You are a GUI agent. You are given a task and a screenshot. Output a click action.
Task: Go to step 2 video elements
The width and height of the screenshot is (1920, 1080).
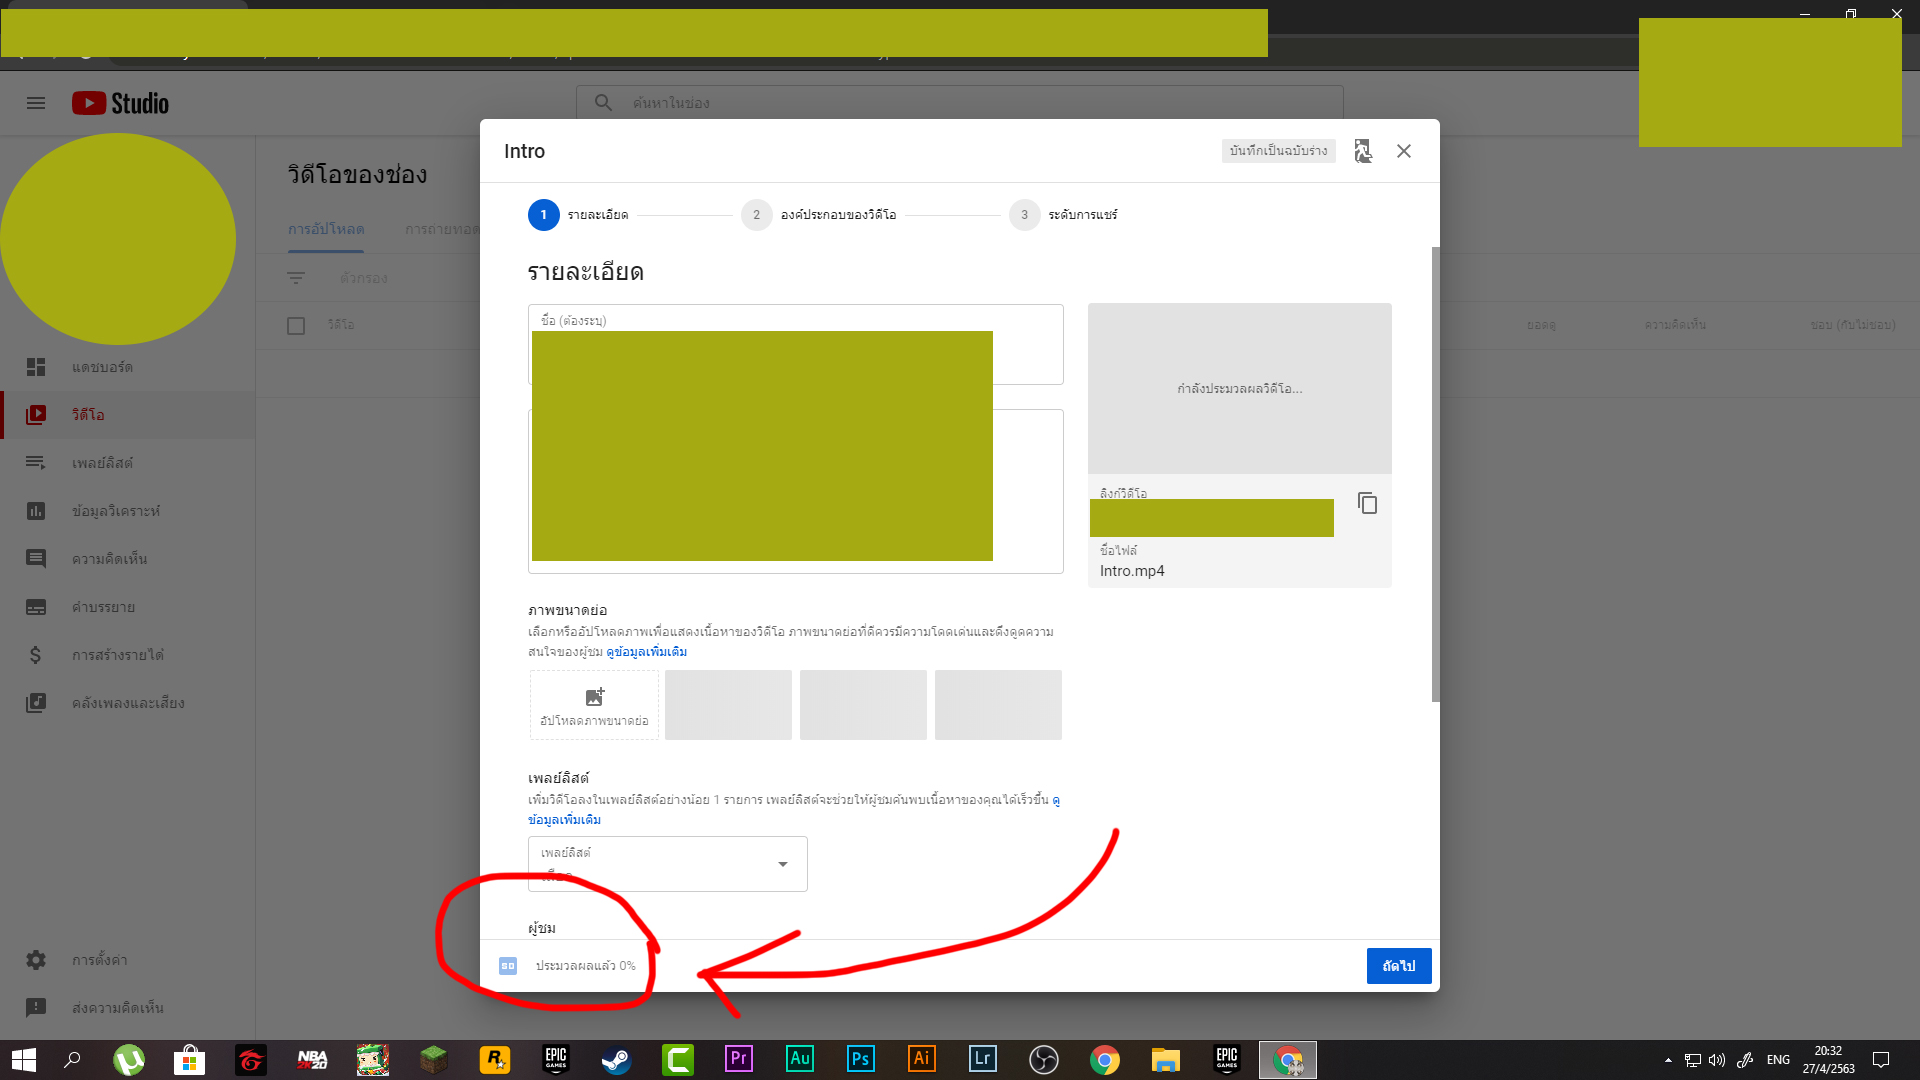coord(756,215)
